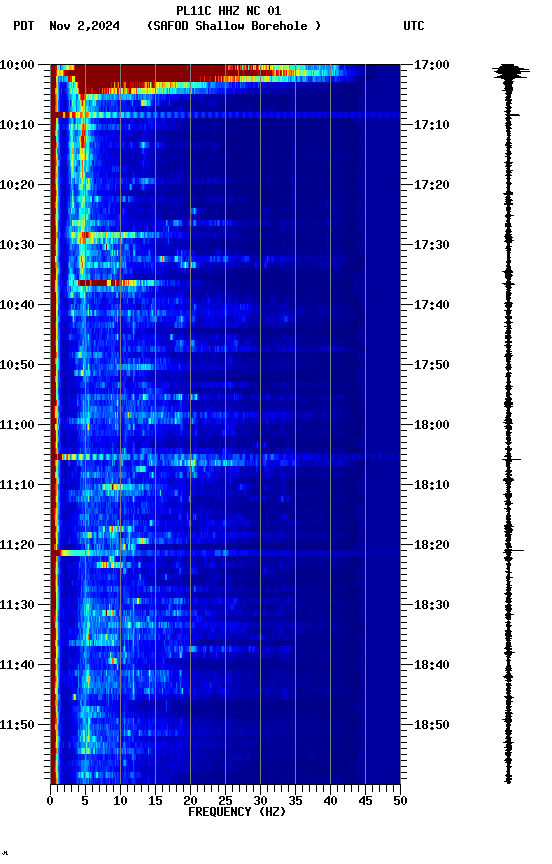Click the 11:10 PDT time label
This screenshot has height=864, width=552.
17,485
